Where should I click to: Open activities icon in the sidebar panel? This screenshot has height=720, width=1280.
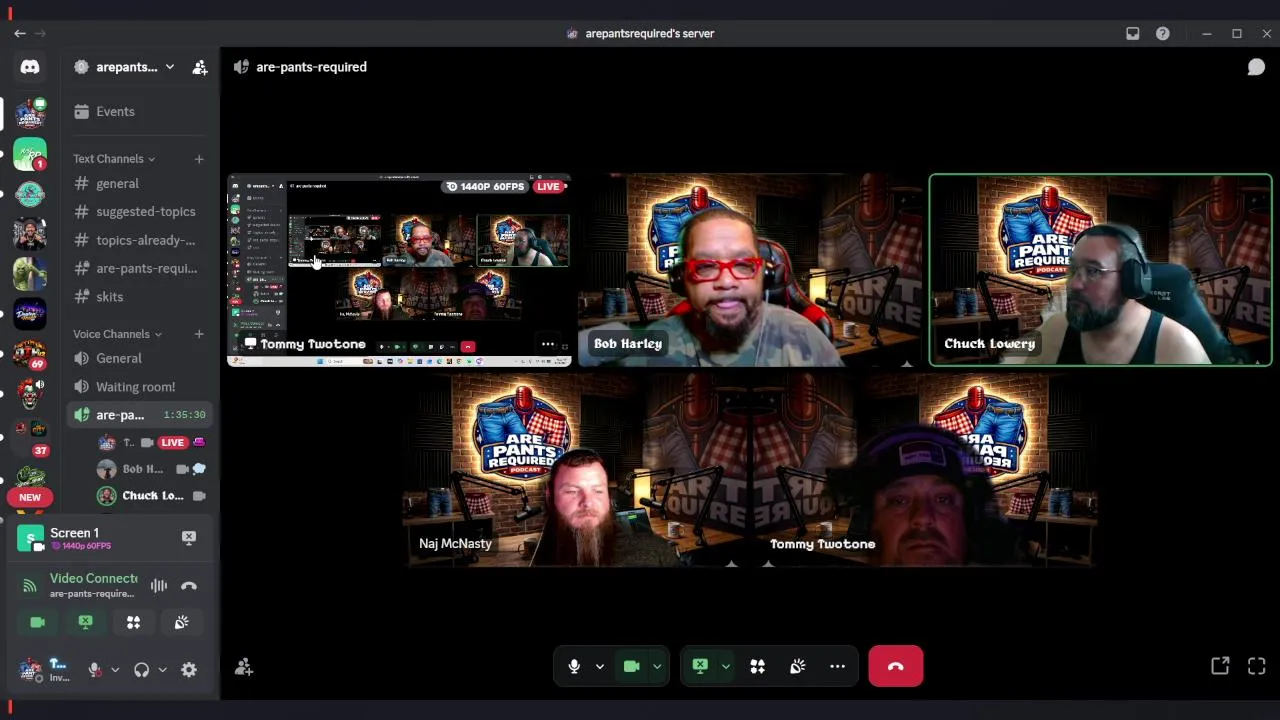click(x=133, y=622)
